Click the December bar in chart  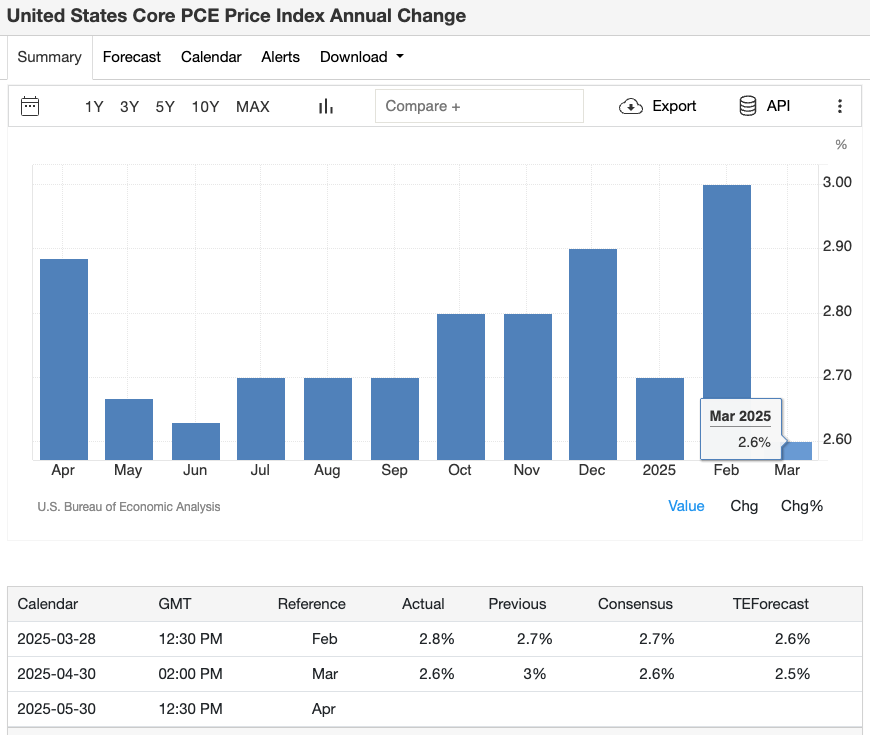click(x=592, y=354)
